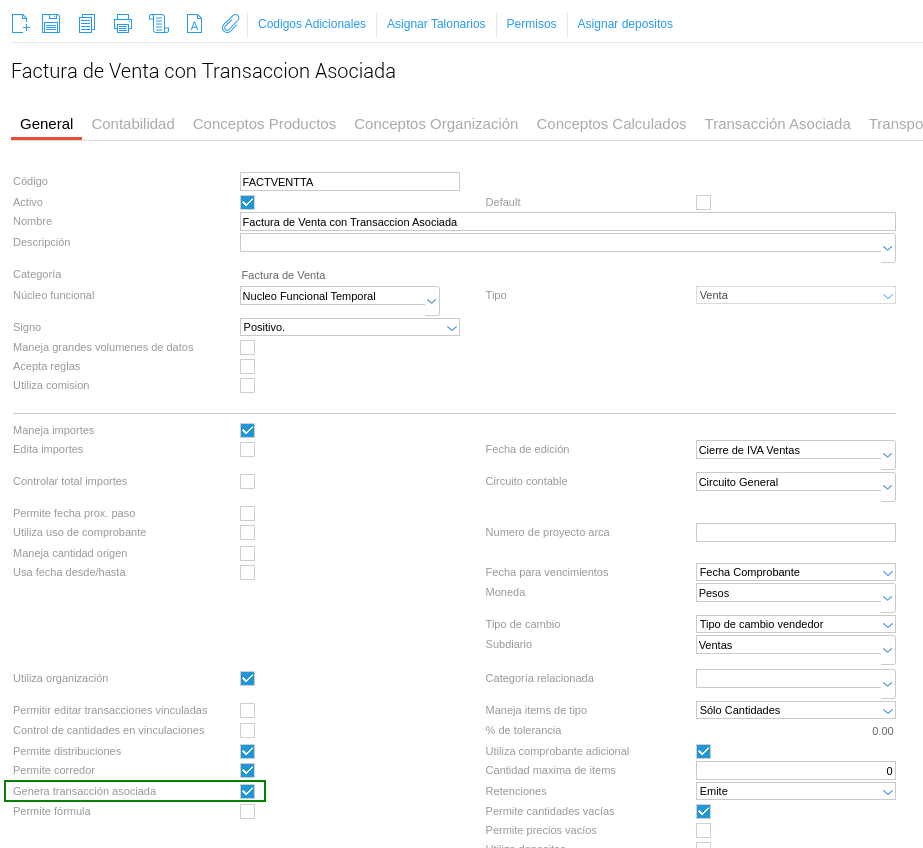Open the Transacción Asociada tab

777,124
